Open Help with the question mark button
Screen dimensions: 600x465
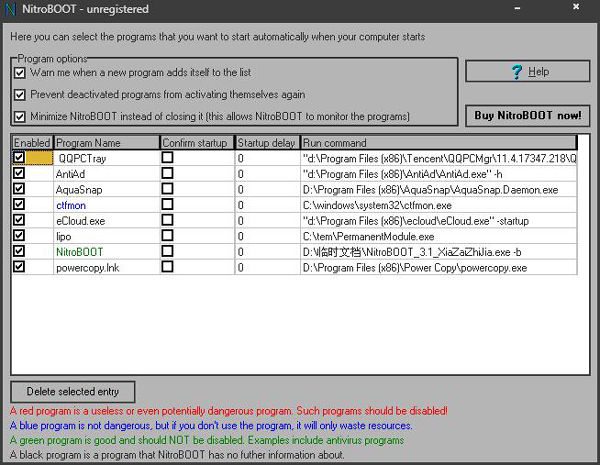[x=527, y=71]
